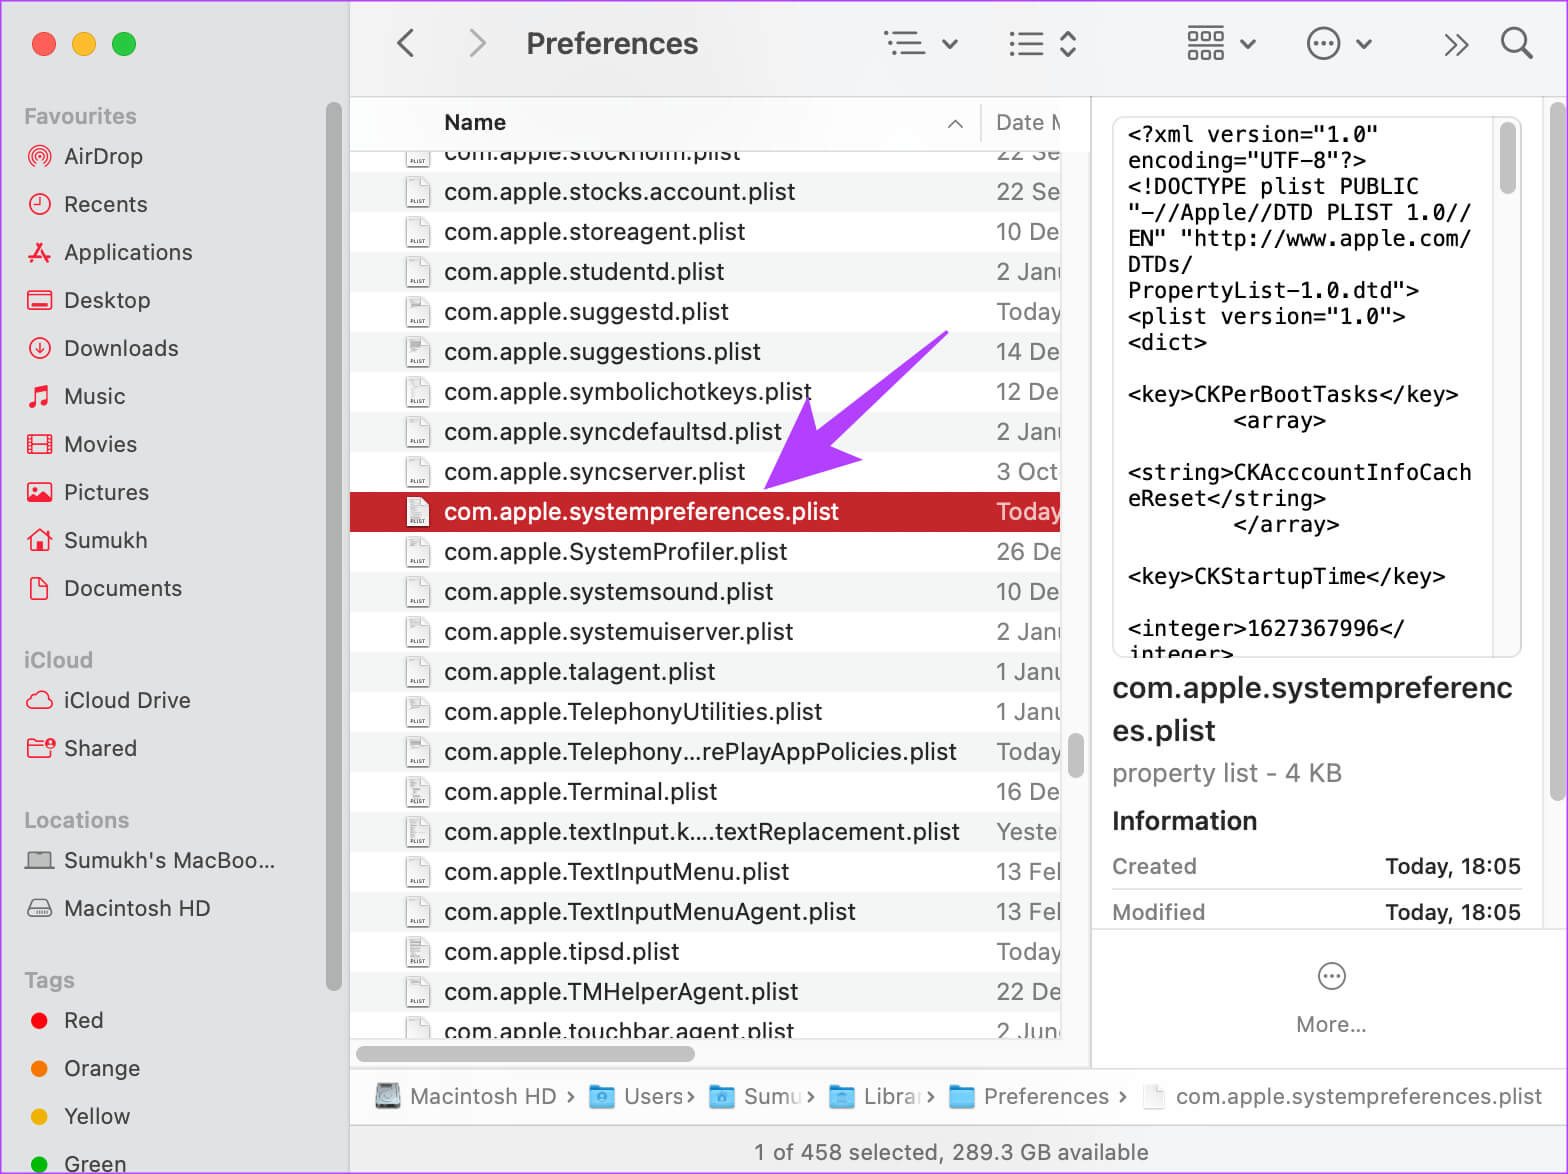Image resolution: width=1568 pixels, height=1174 pixels.
Task: Select com.apple.studentd.plist
Action: [x=705, y=271]
